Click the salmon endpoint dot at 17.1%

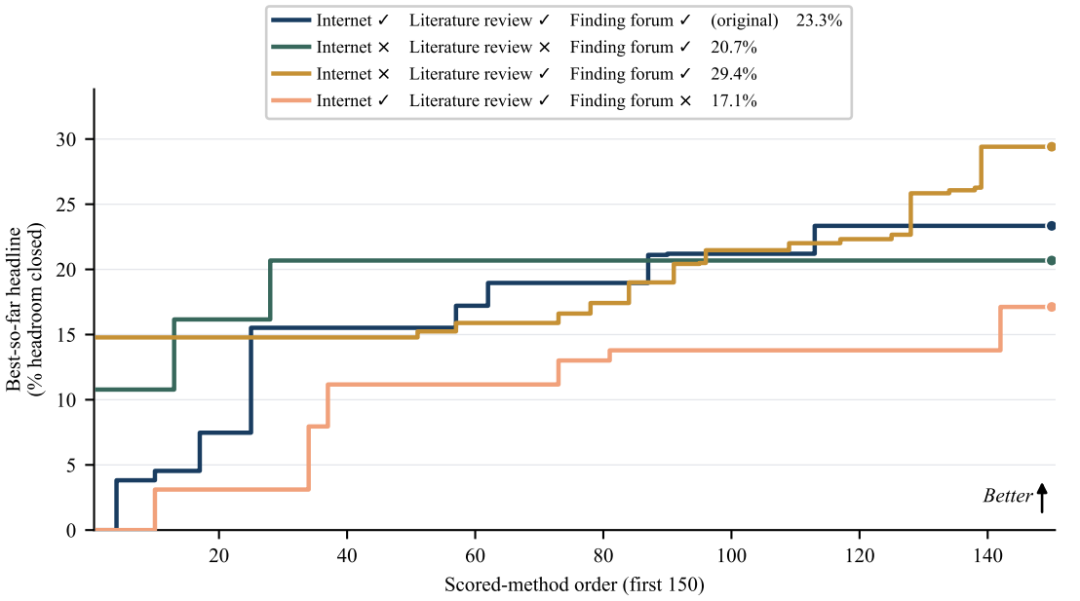(x=1051, y=307)
